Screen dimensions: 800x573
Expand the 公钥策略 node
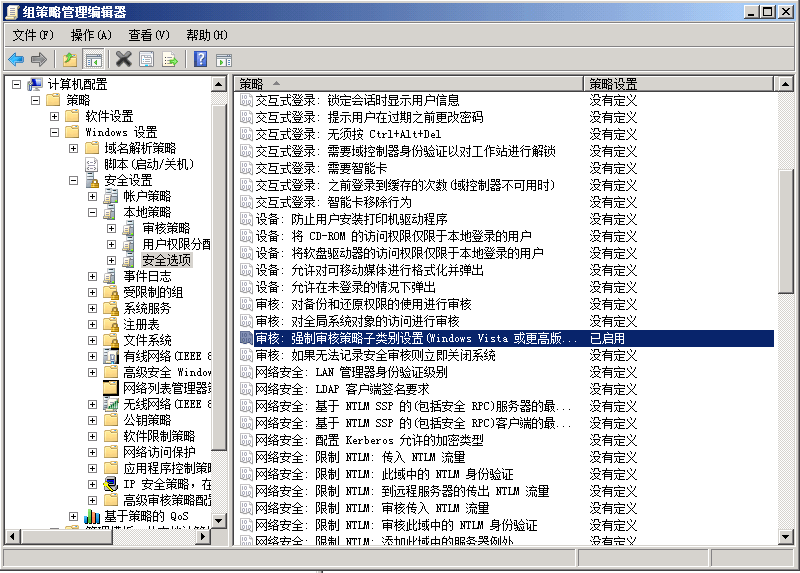[x=92, y=420]
